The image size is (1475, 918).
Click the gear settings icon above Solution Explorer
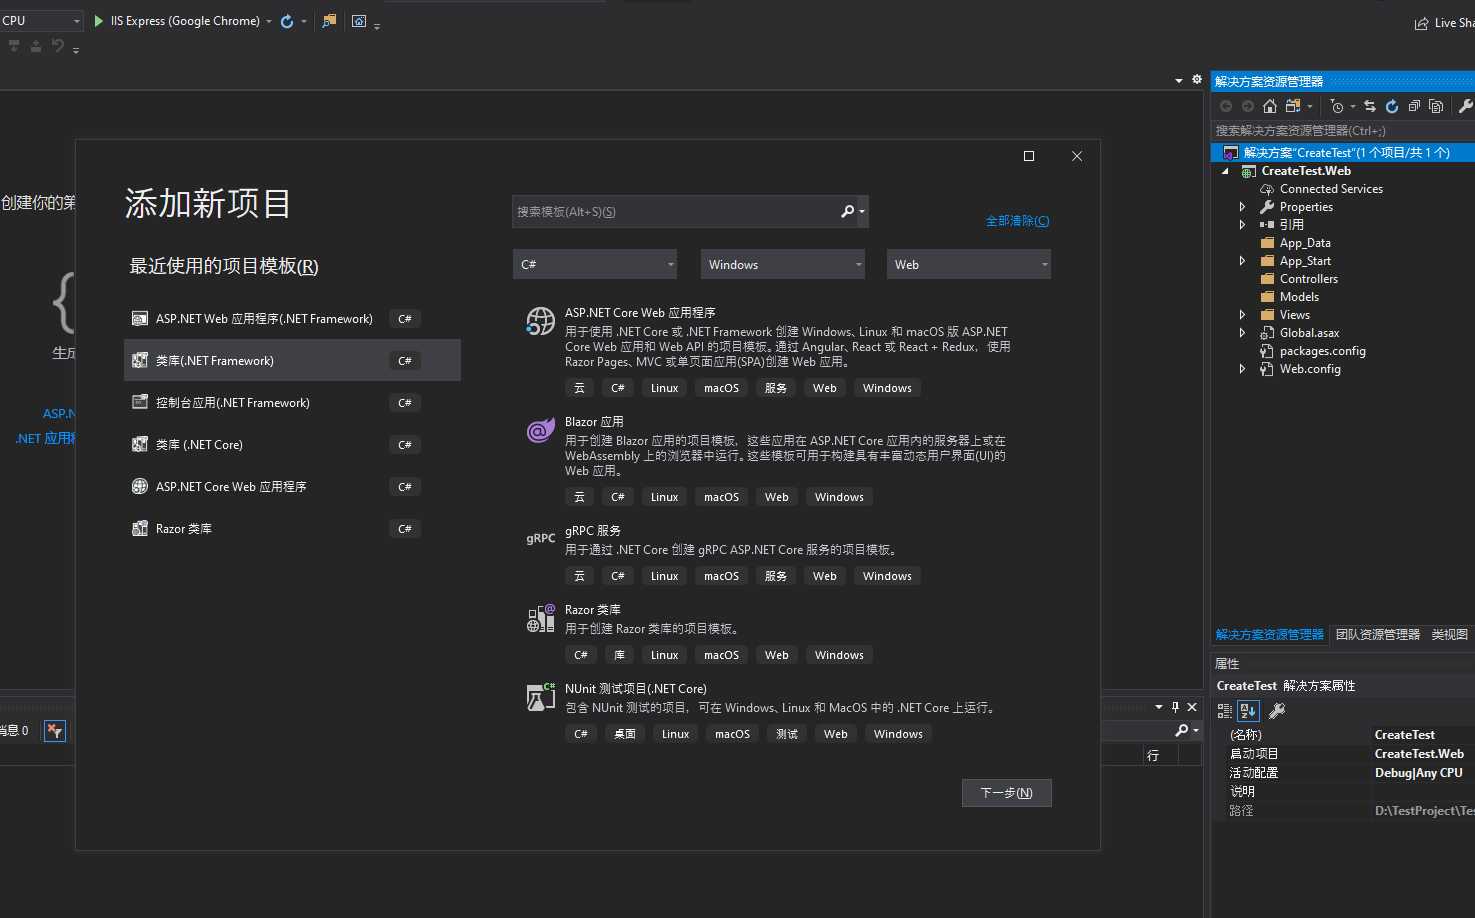[1197, 79]
